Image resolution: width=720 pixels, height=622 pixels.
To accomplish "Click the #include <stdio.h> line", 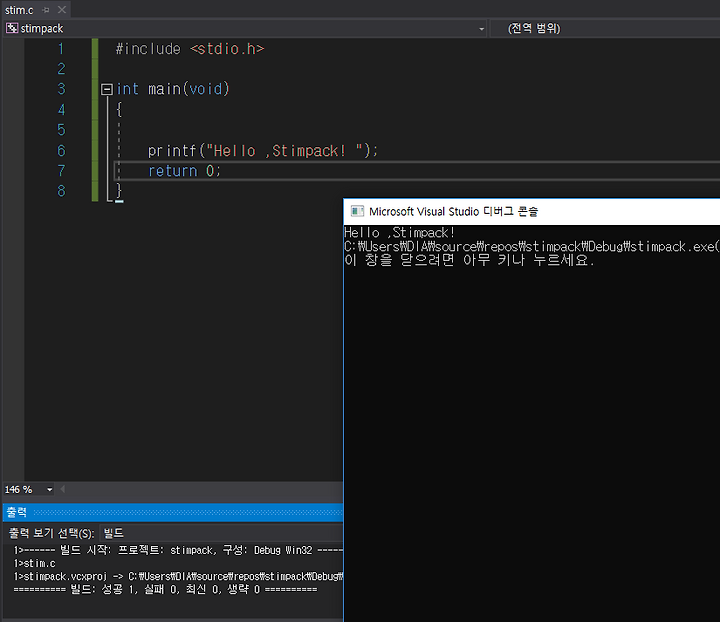I will click(190, 49).
